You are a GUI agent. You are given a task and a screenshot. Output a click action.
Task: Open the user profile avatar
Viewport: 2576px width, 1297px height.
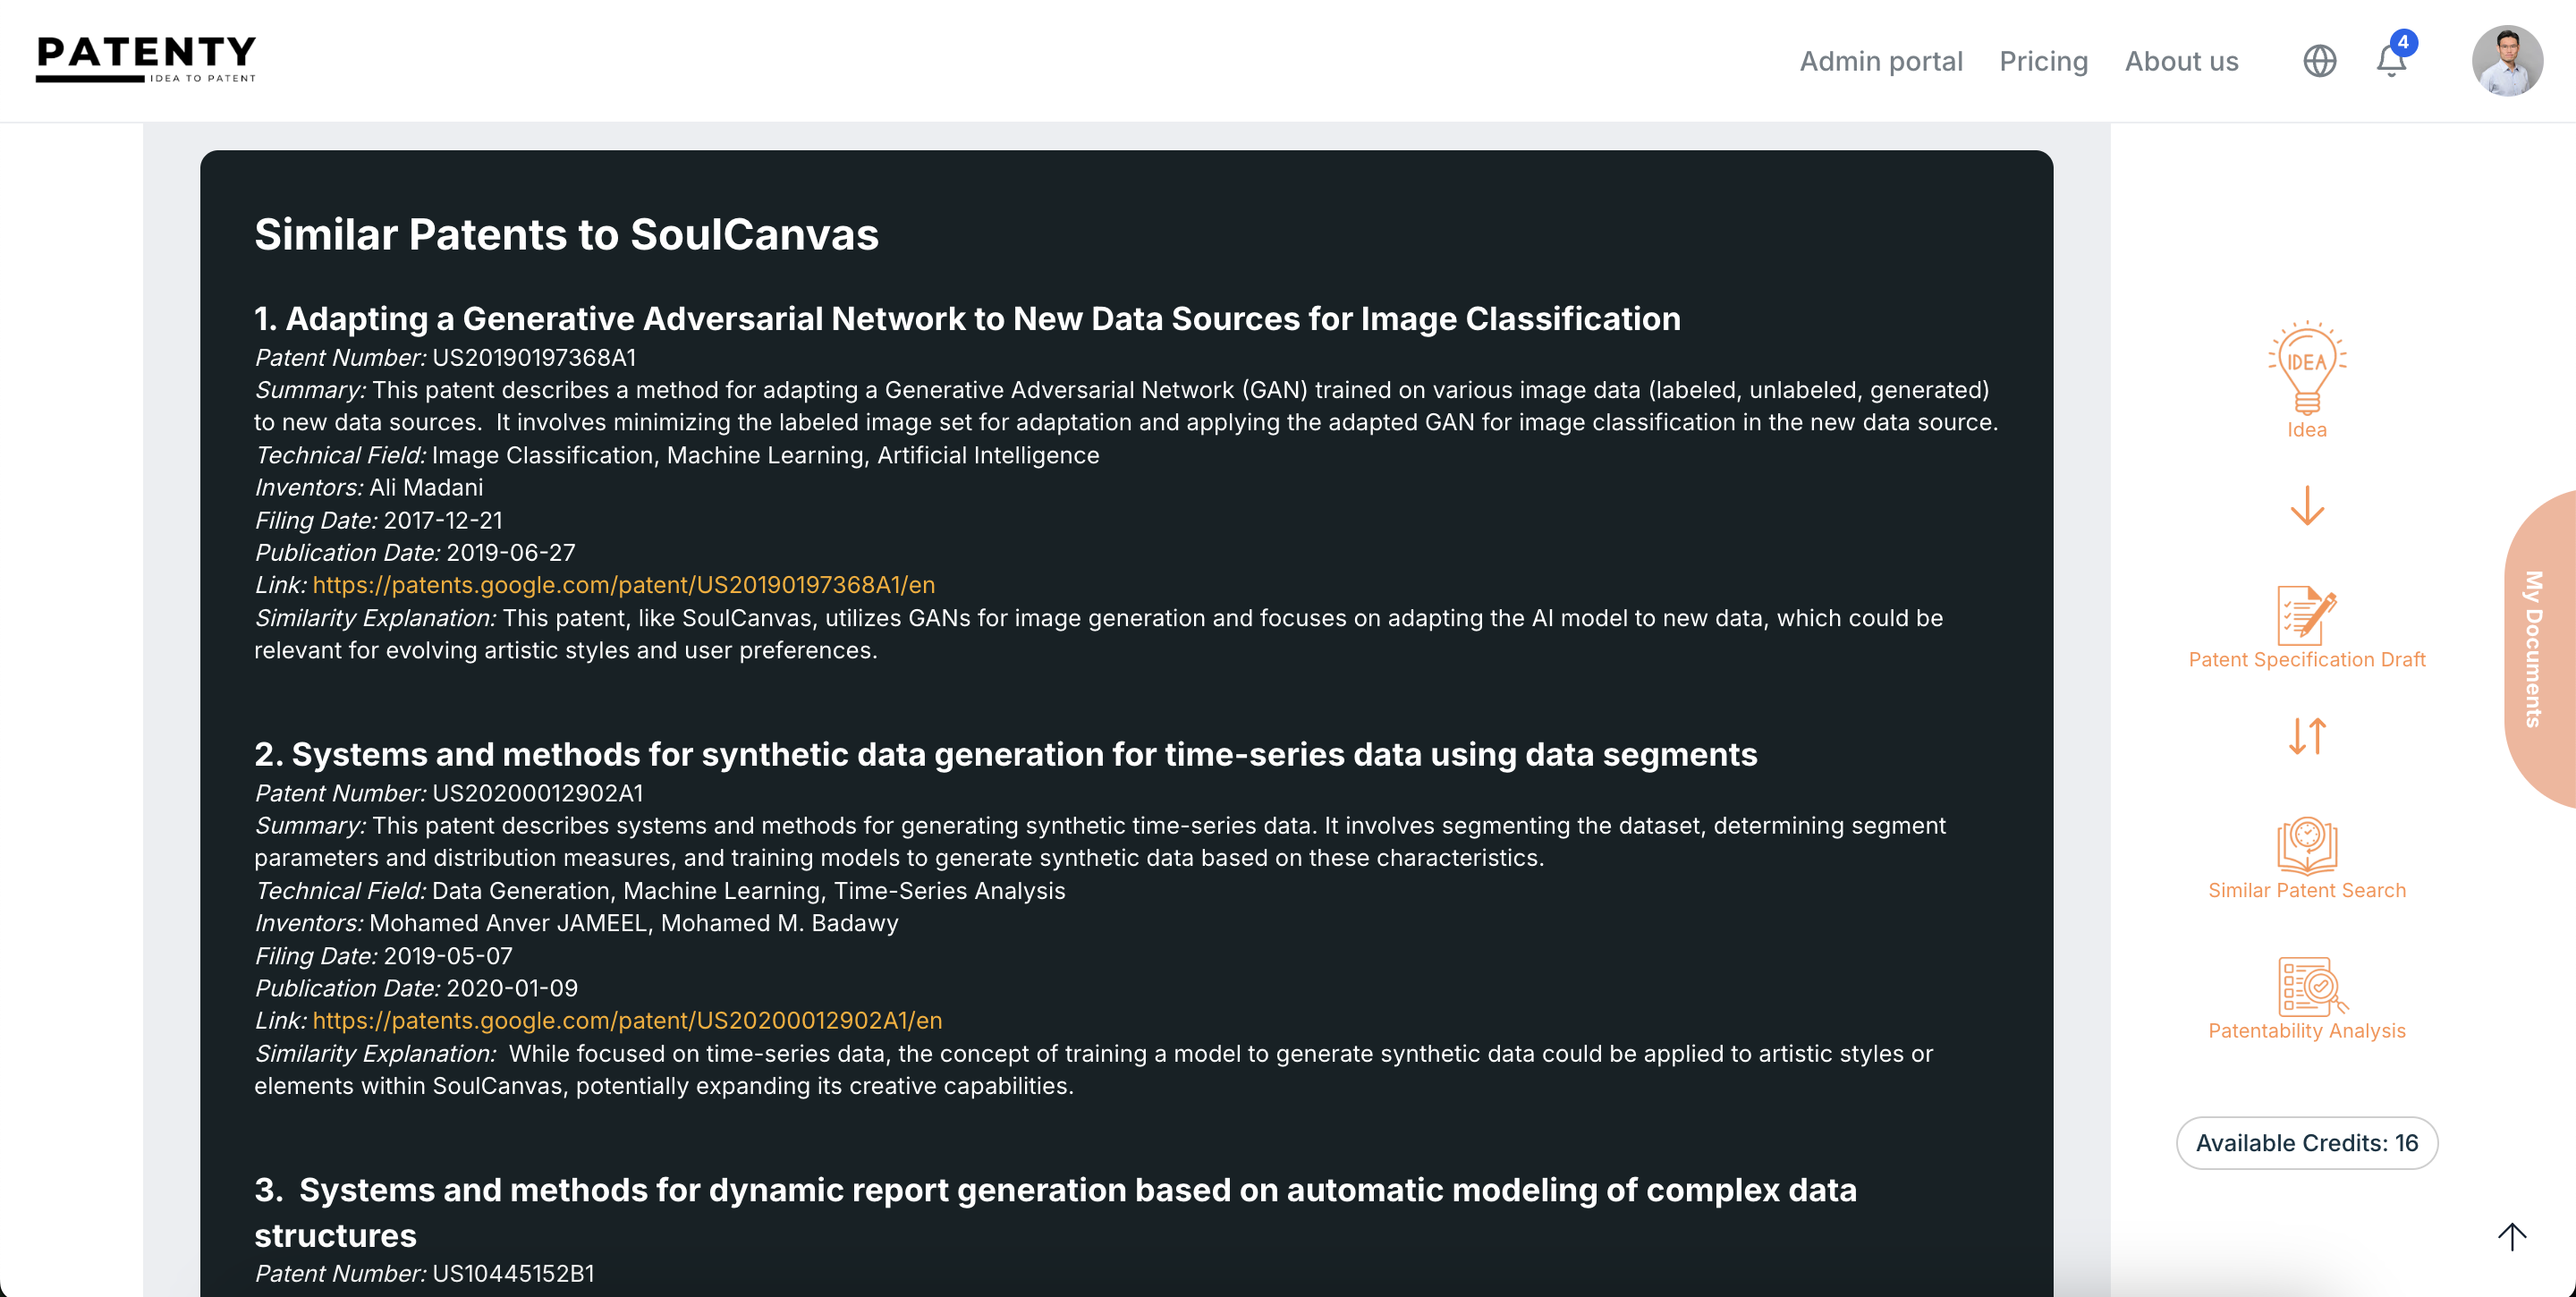pos(2506,61)
